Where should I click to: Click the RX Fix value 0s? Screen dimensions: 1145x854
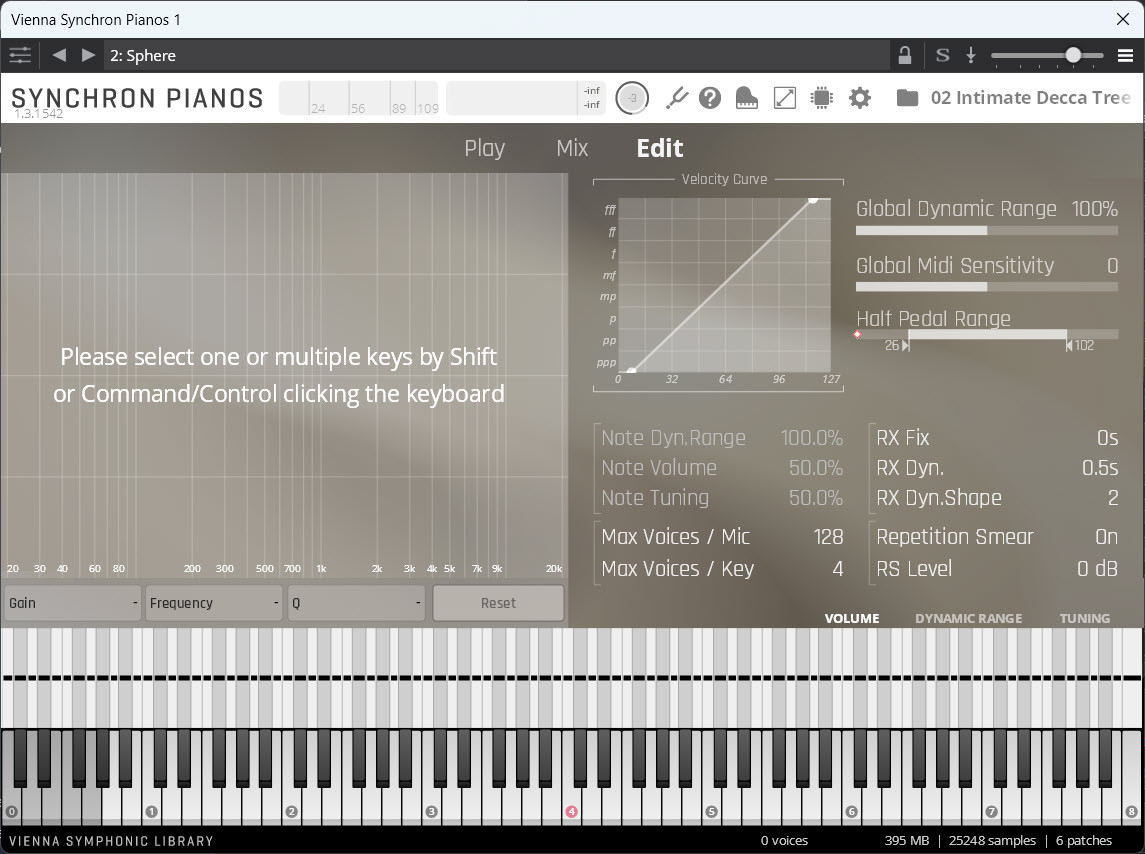tap(1107, 438)
